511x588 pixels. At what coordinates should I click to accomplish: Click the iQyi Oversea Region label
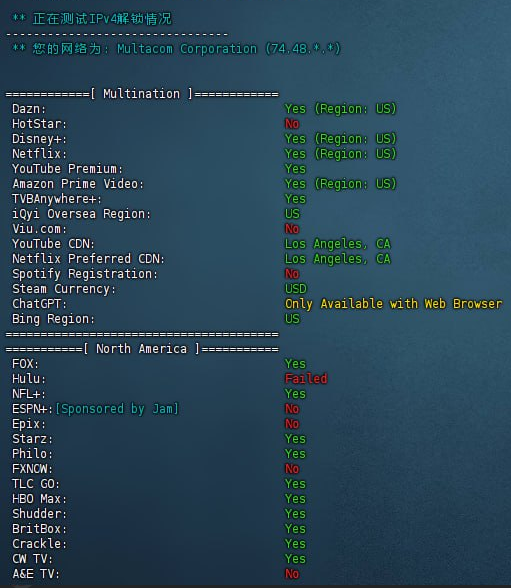[x=81, y=214]
